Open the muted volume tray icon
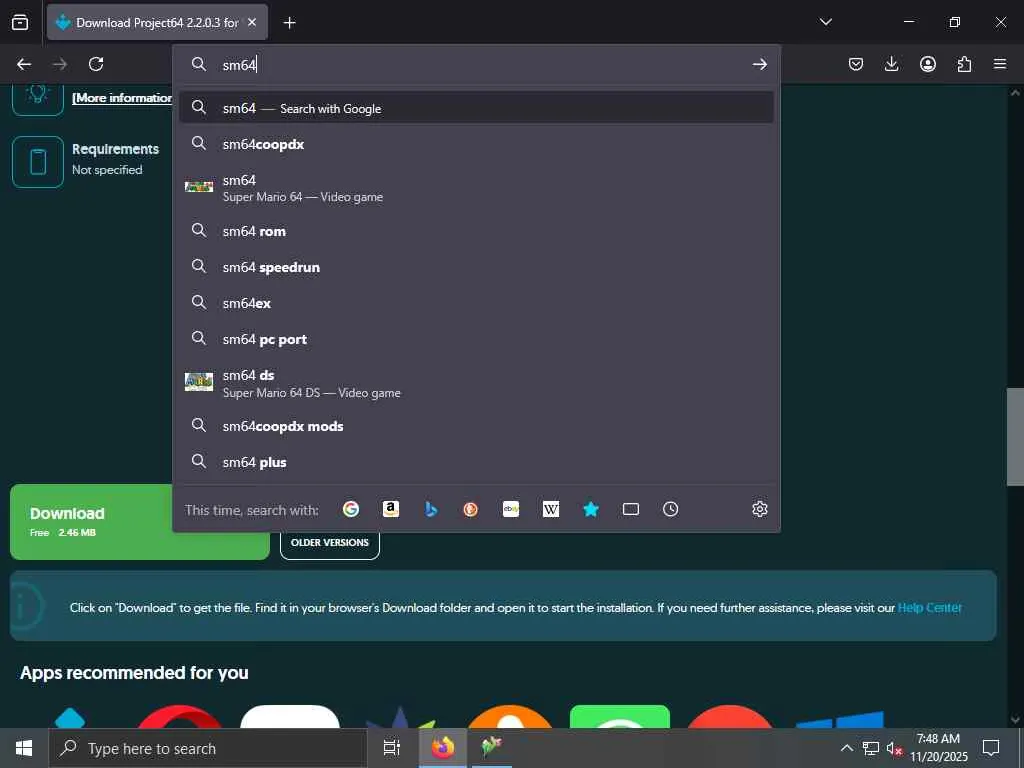 point(894,748)
